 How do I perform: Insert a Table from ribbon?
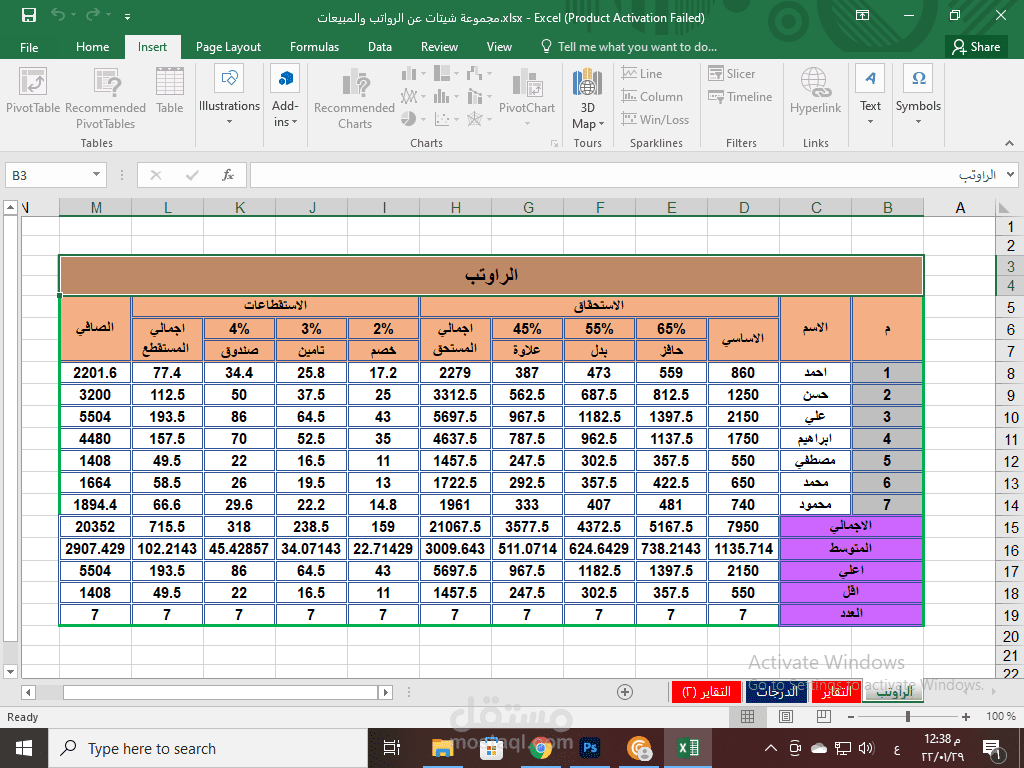pos(170,91)
